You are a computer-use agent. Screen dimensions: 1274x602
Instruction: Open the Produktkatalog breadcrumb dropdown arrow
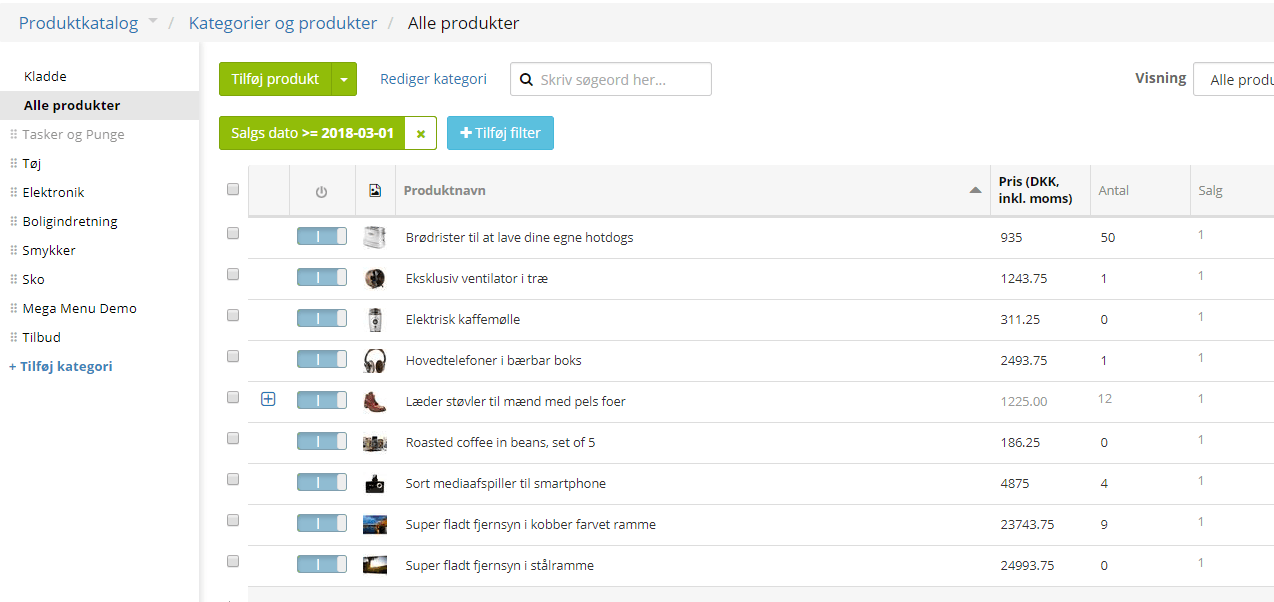click(x=153, y=21)
